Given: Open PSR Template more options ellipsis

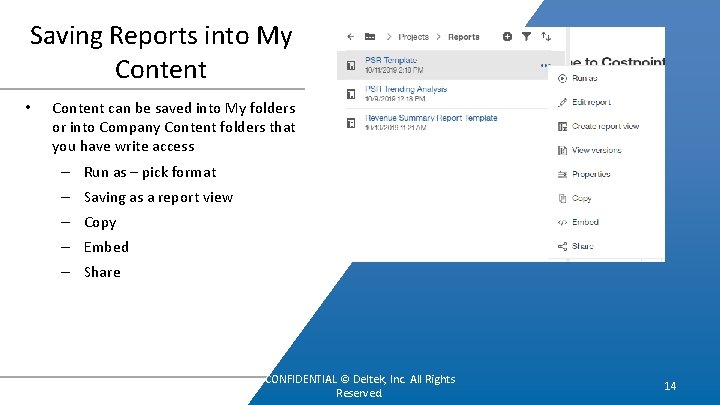Looking at the screenshot, I should click(545, 66).
